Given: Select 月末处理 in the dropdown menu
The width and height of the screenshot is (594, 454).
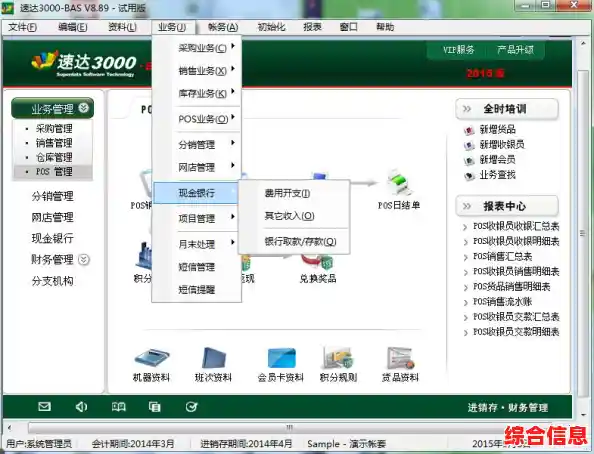Looking at the screenshot, I should coord(197,244).
